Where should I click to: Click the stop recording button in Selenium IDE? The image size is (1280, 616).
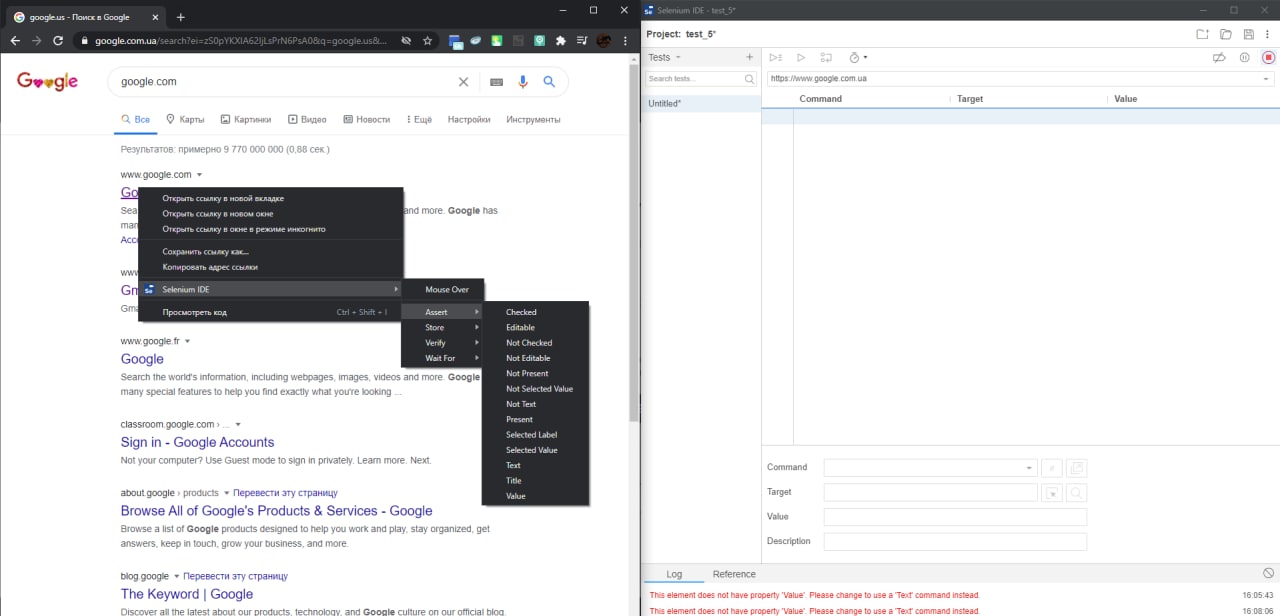(1268, 58)
